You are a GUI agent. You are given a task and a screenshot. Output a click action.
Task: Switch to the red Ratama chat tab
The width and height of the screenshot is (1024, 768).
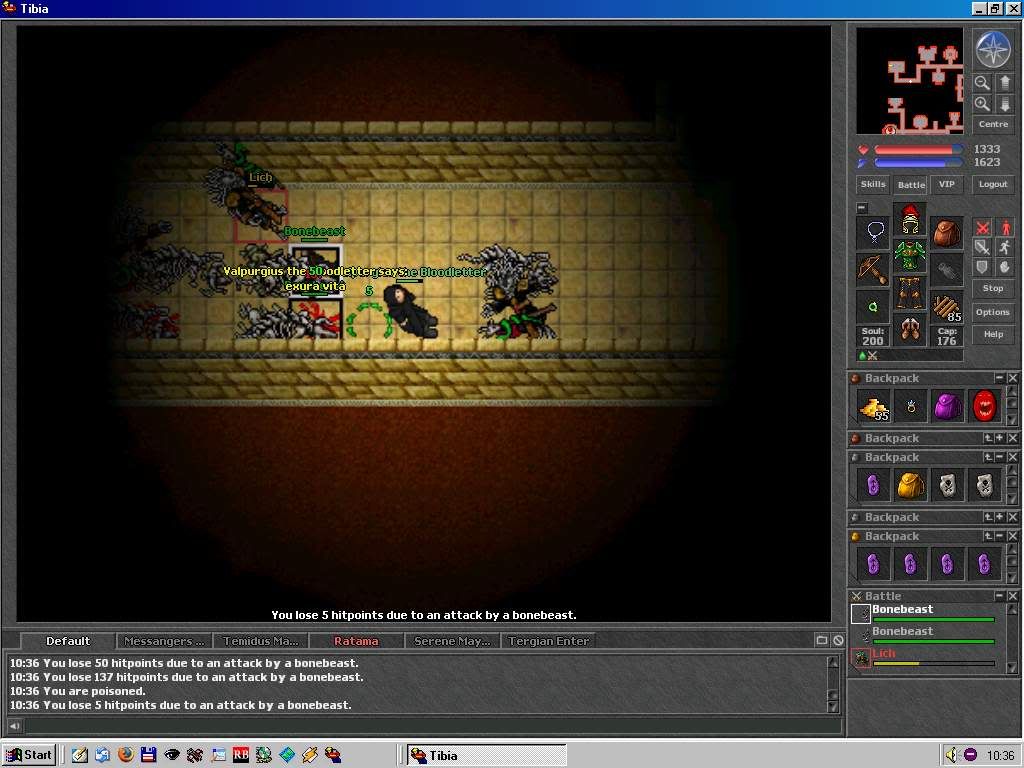pos(356,641)
